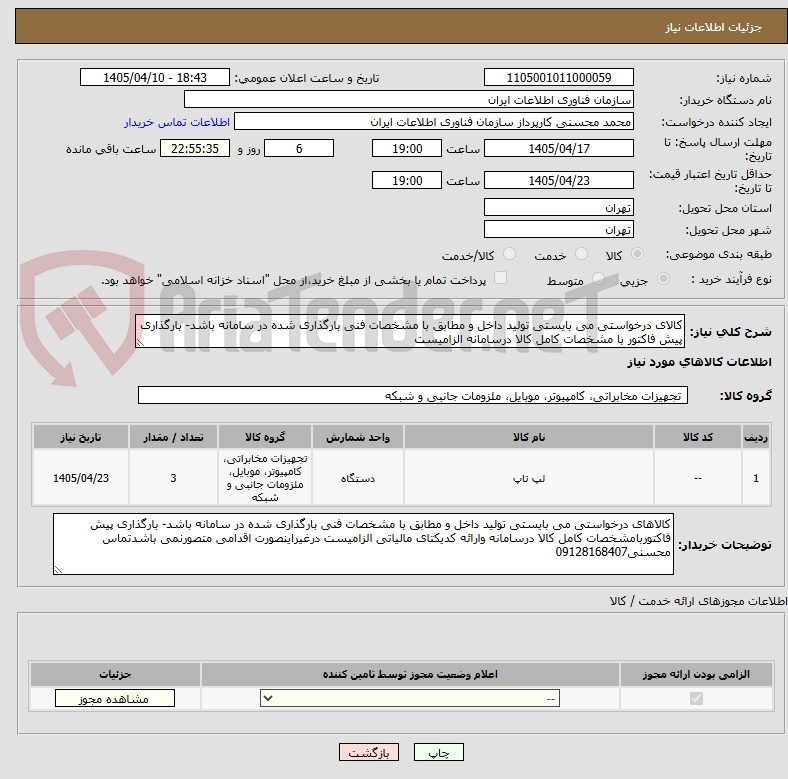Screen dimensions: 788x779
Task: Click the ردیف column header
Action: (756, 437)
